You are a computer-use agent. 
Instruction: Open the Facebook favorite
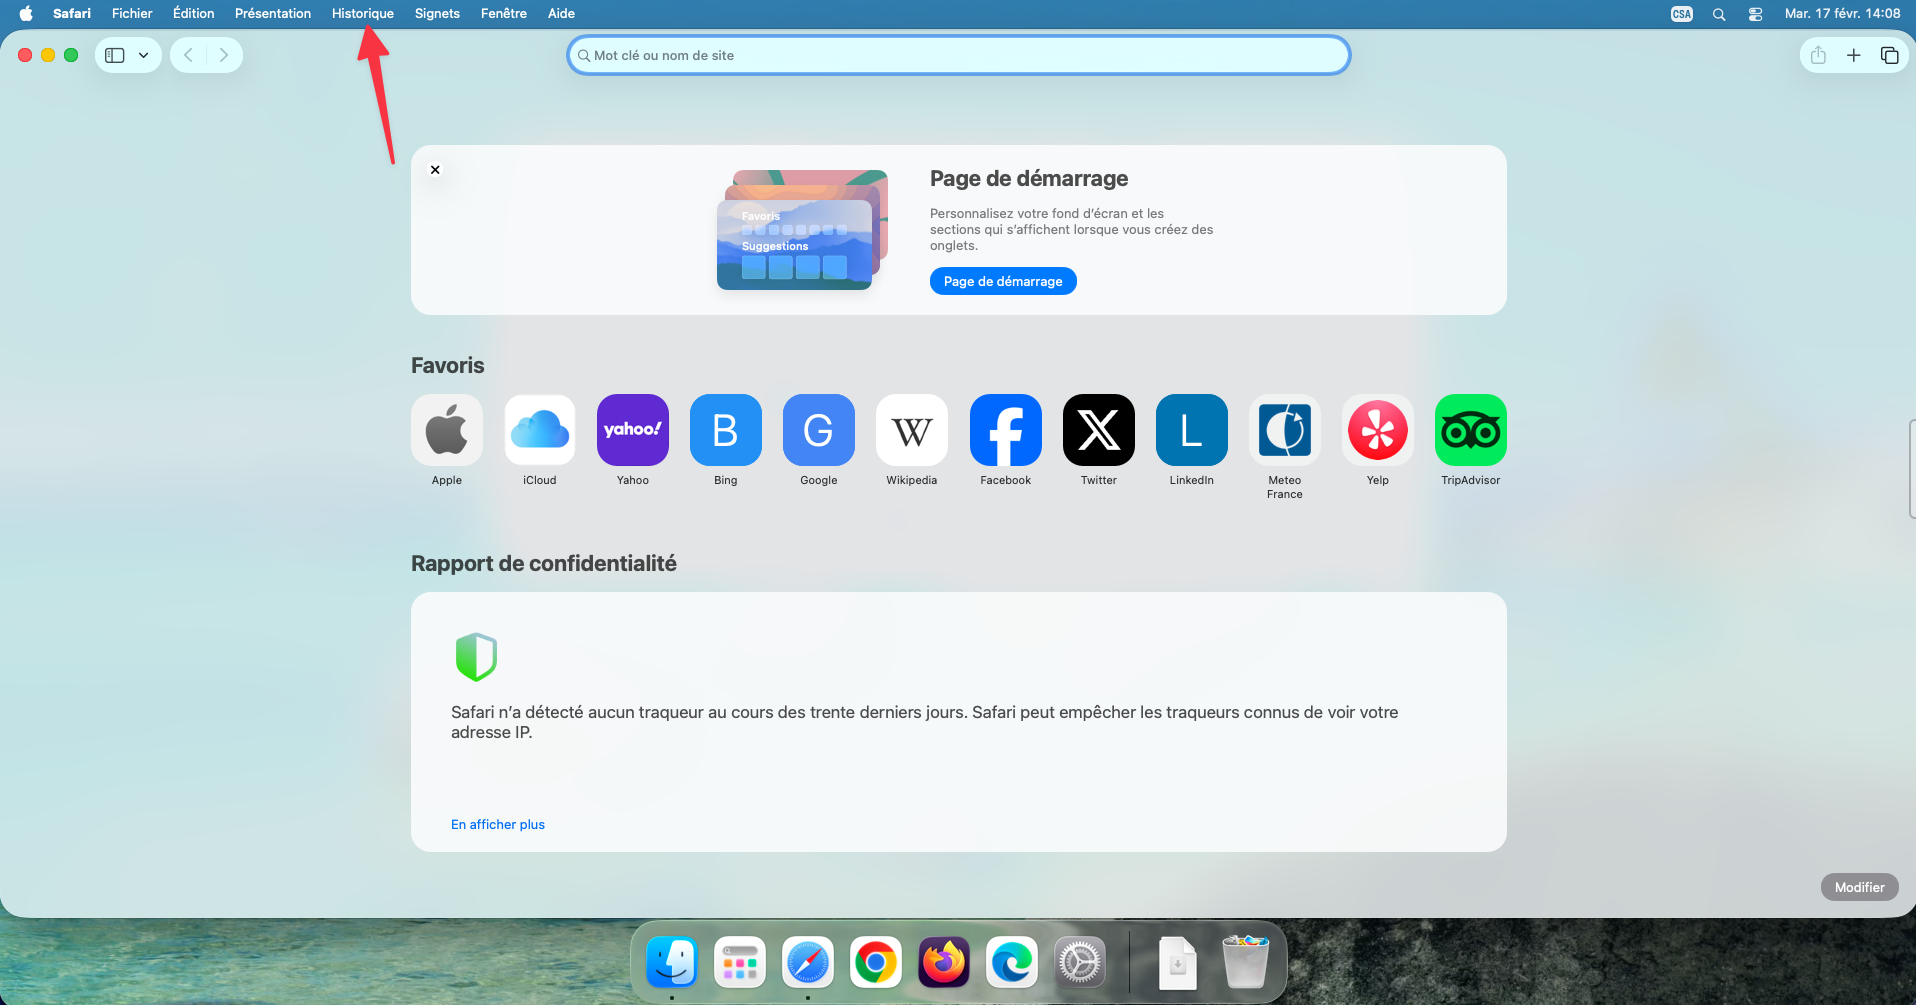click(x=1006, y=430)
